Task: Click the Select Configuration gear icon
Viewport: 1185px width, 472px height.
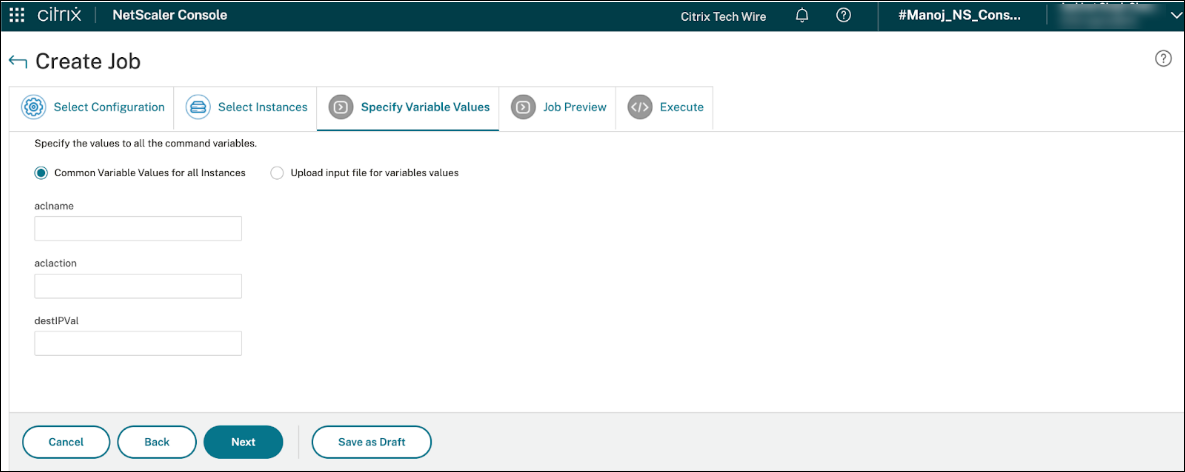Action: [34, 107]
